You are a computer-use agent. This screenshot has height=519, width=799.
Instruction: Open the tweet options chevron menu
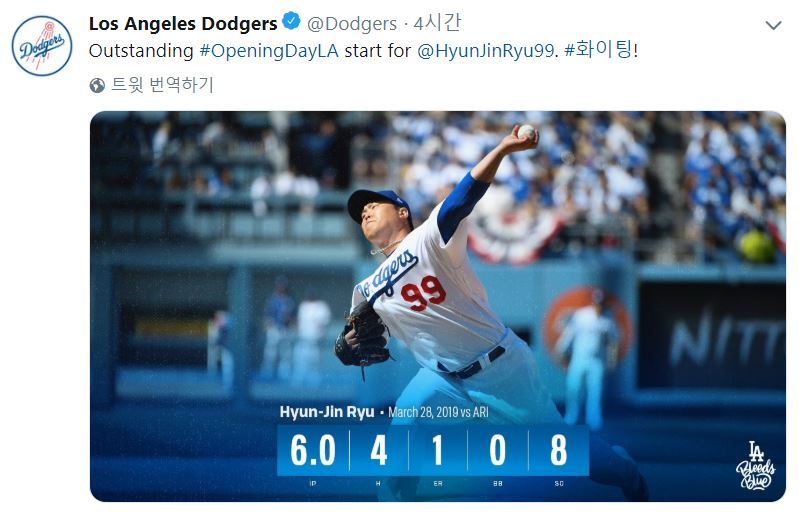point(774,25)
